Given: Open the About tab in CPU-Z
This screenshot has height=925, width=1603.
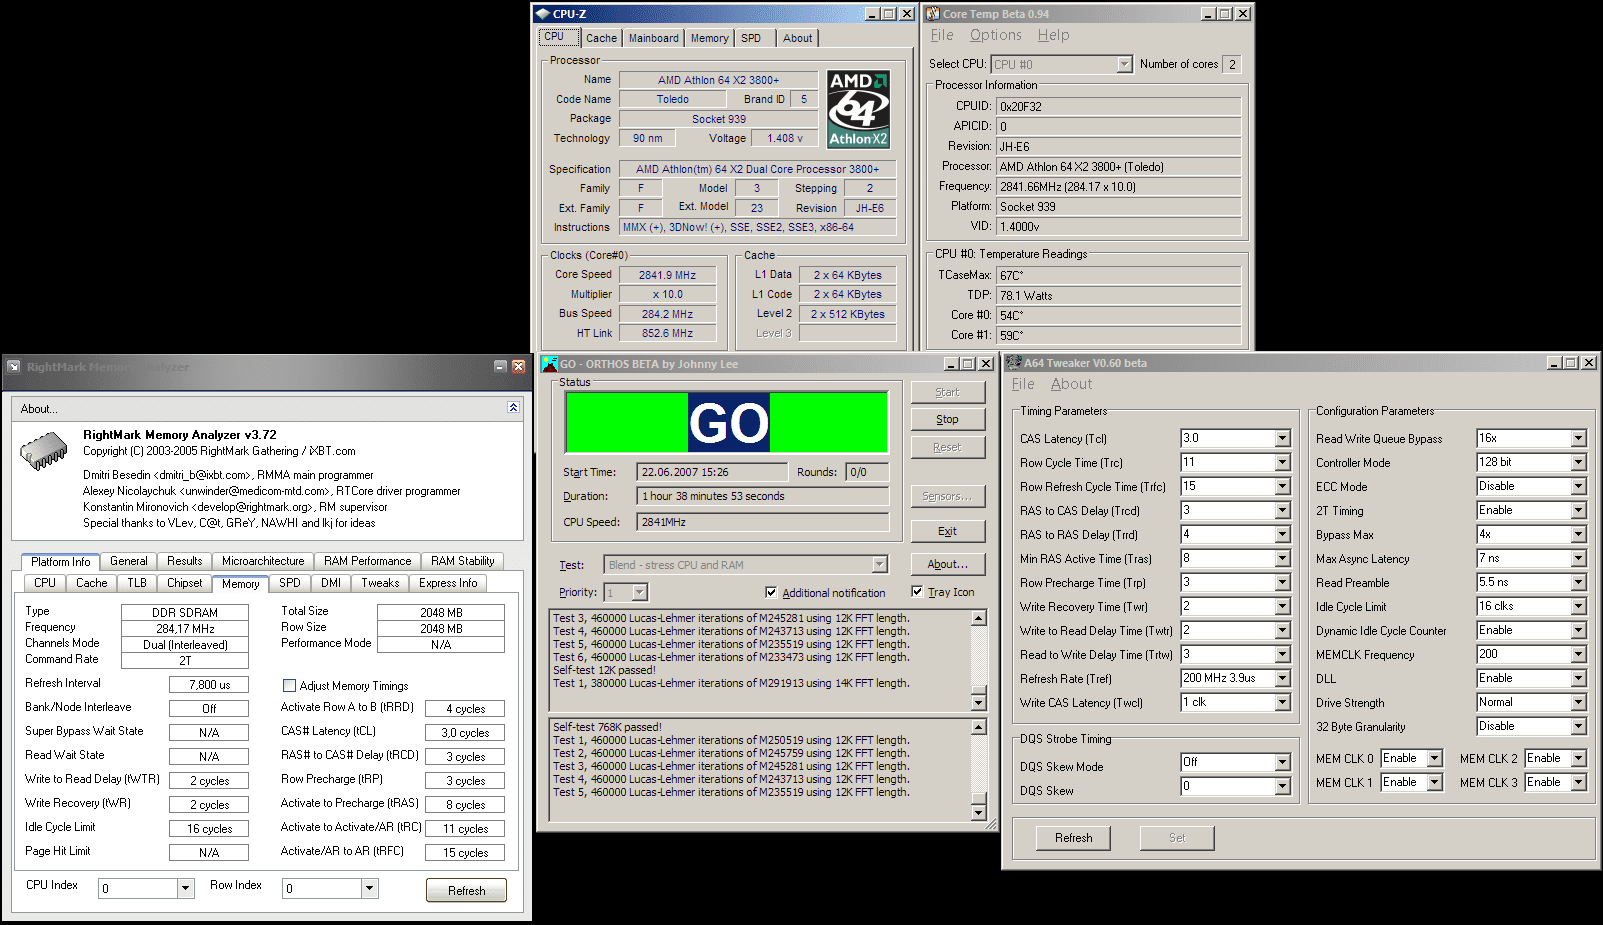Looking at the screenshot, I should (x=797, y=38).
